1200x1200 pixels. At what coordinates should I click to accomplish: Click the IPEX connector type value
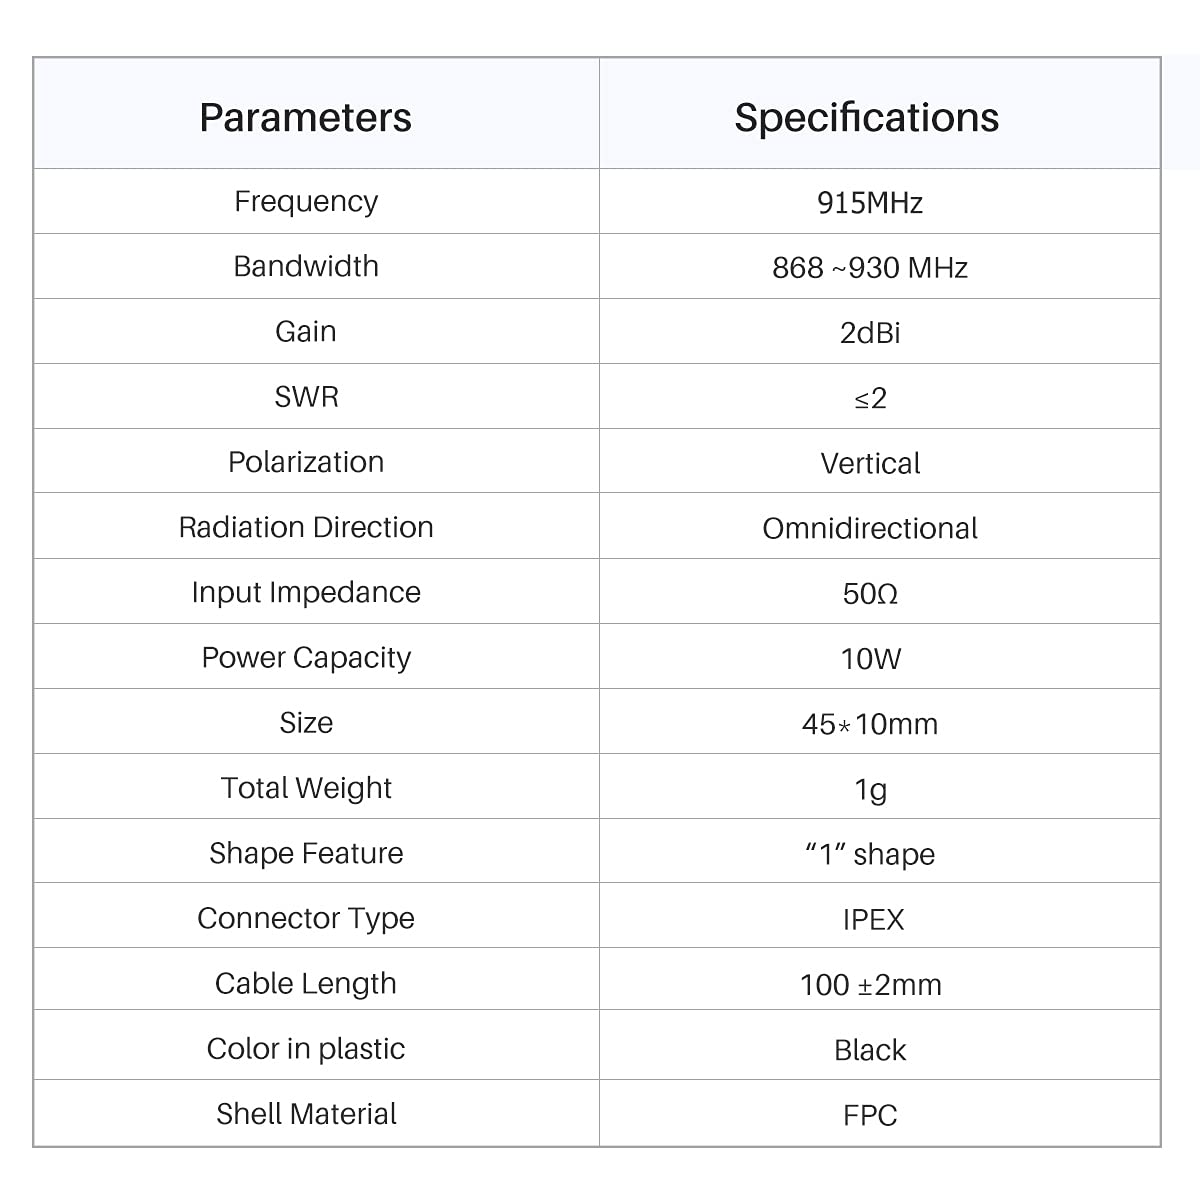pyautogui.click(x=873, y=920)
